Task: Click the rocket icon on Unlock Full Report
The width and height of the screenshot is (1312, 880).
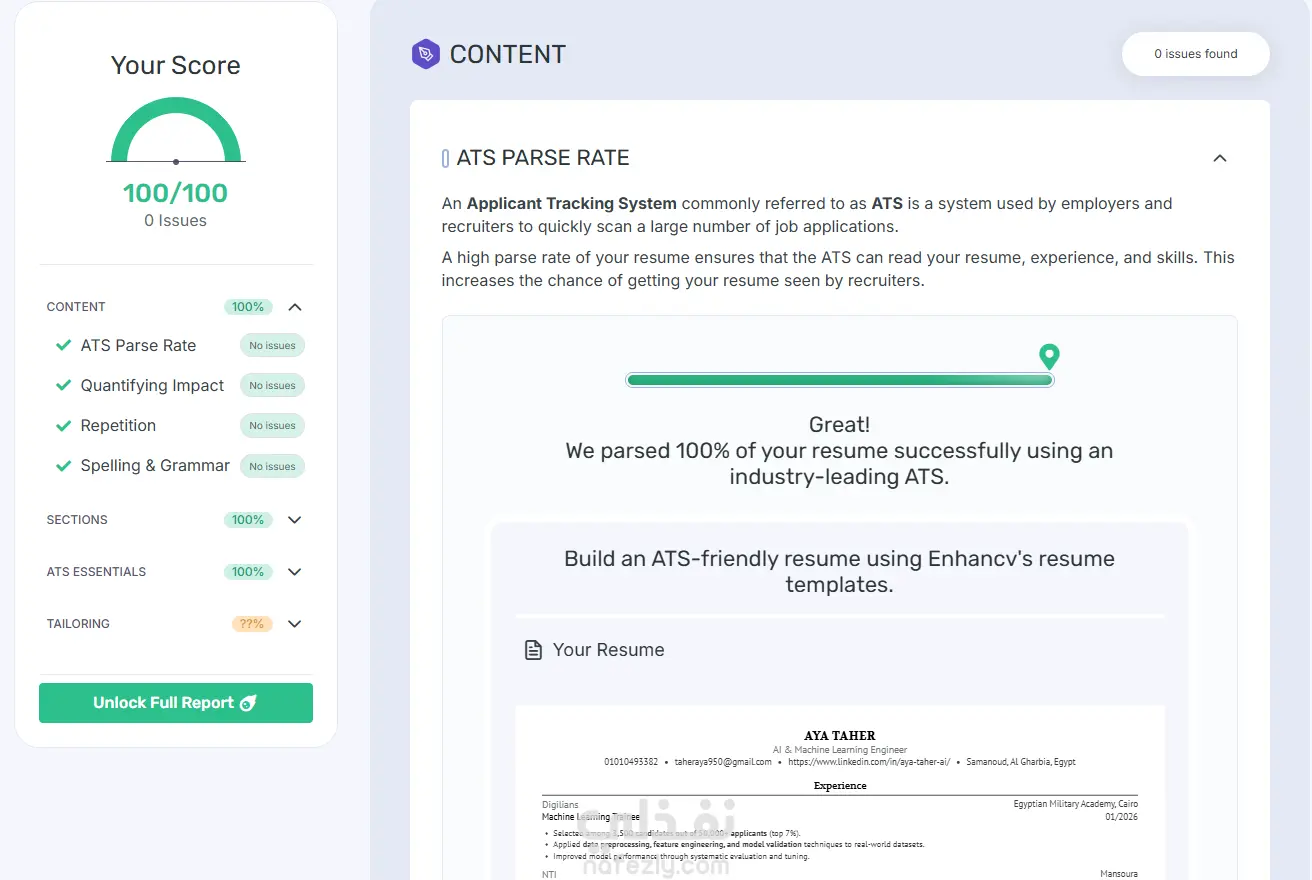Action: pyautogui.click(x=248, y=703)
